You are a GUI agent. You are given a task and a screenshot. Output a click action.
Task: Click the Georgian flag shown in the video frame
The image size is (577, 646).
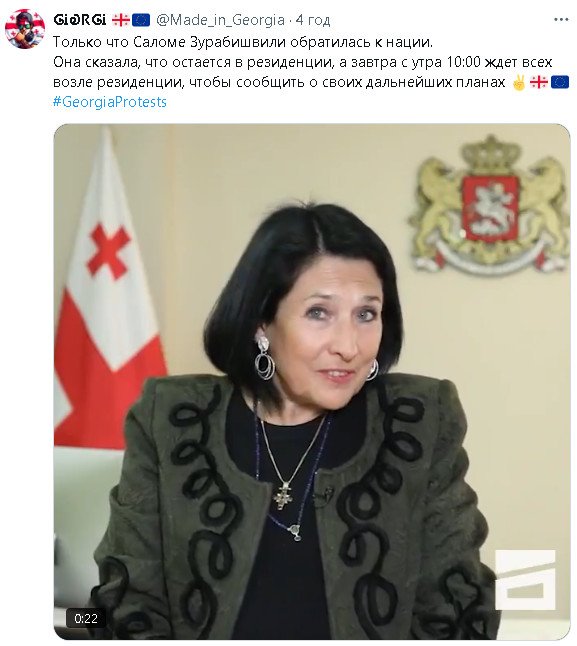coord(107,288)
